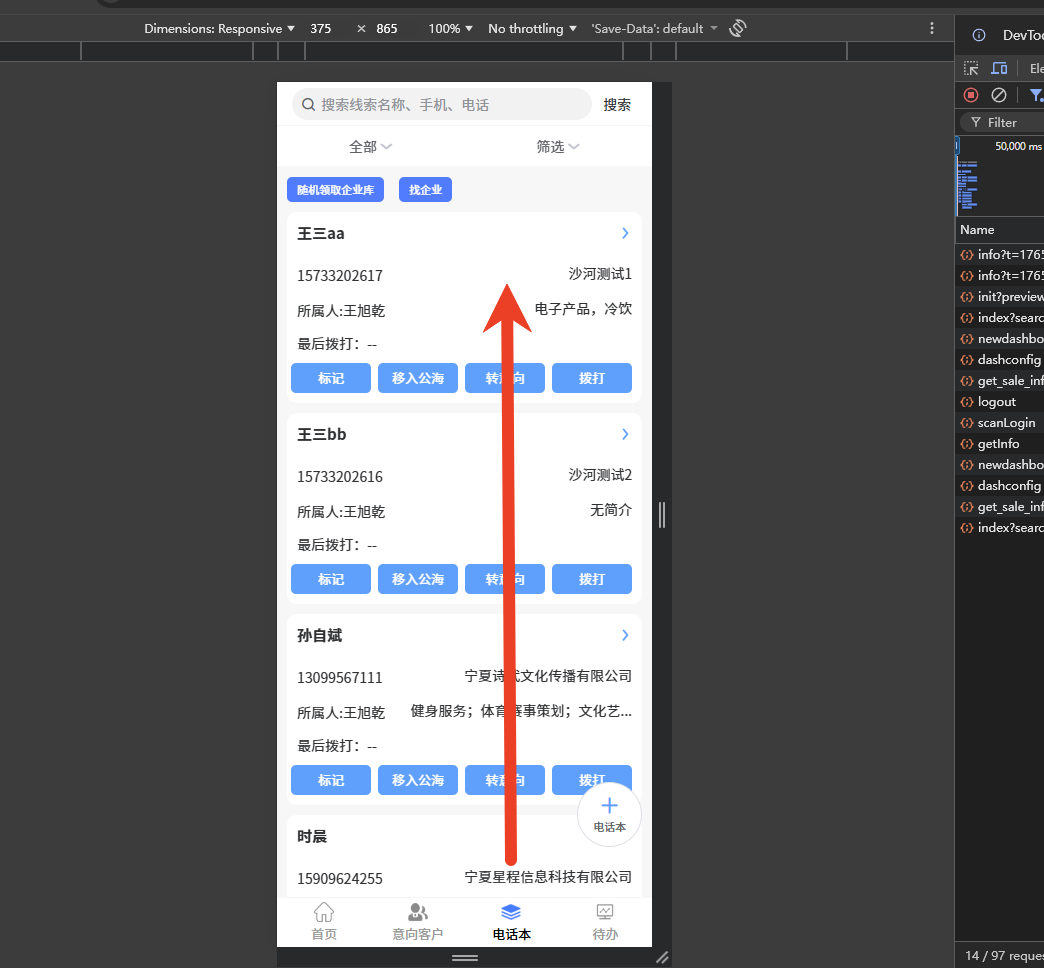Select the 电话本 bottom tab
The width and height of the screenshot is (1044, 968).
511,921
